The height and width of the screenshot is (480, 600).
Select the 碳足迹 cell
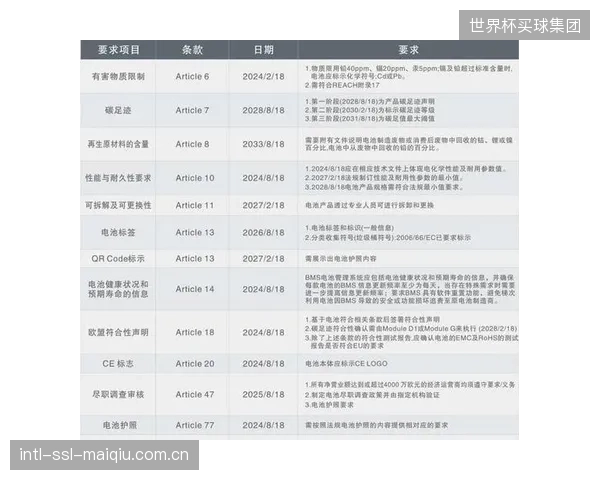click(x=118, y=110)
